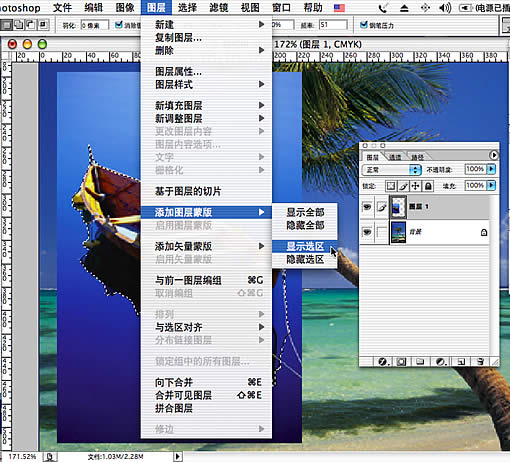Click the 频率 frequency field showing 51
The height and width of the screenshot is (462, 510).
point(333,25)
